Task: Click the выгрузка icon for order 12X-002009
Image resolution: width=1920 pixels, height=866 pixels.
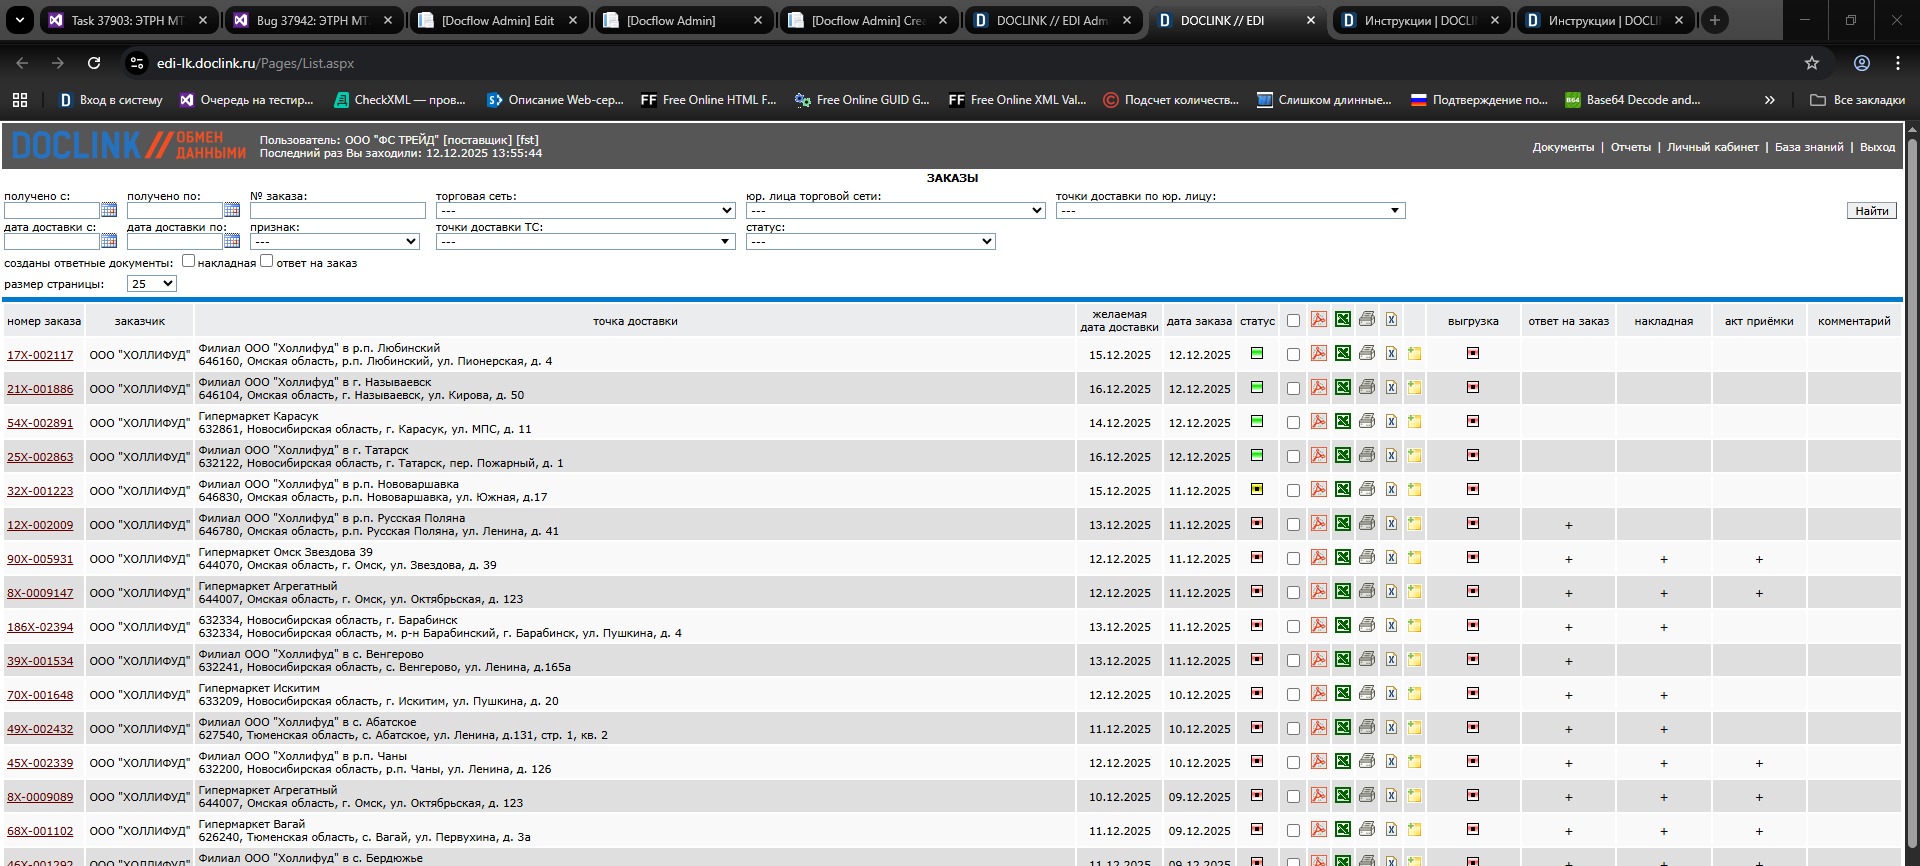Action: click(1473, 524)
